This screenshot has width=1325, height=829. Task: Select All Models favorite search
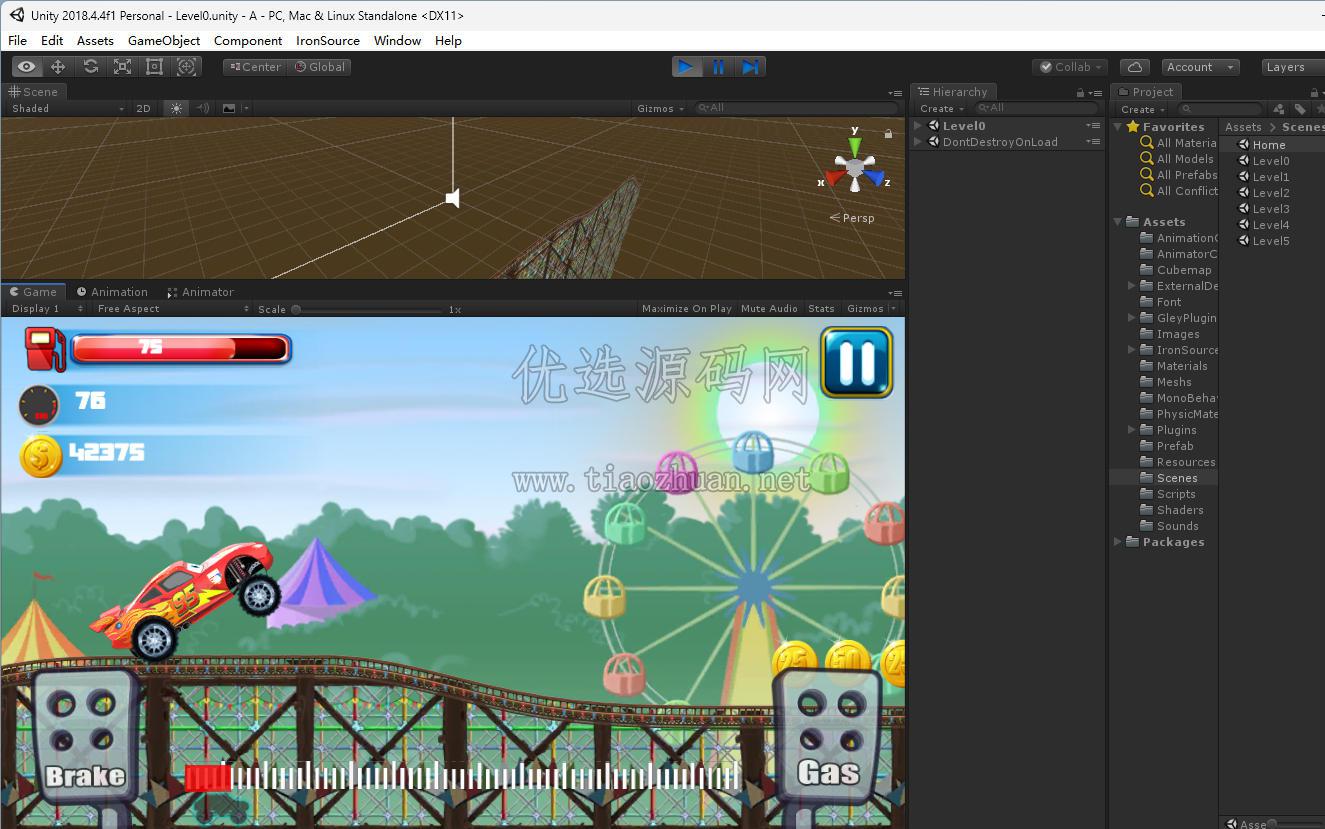(x=1177, y=159)
